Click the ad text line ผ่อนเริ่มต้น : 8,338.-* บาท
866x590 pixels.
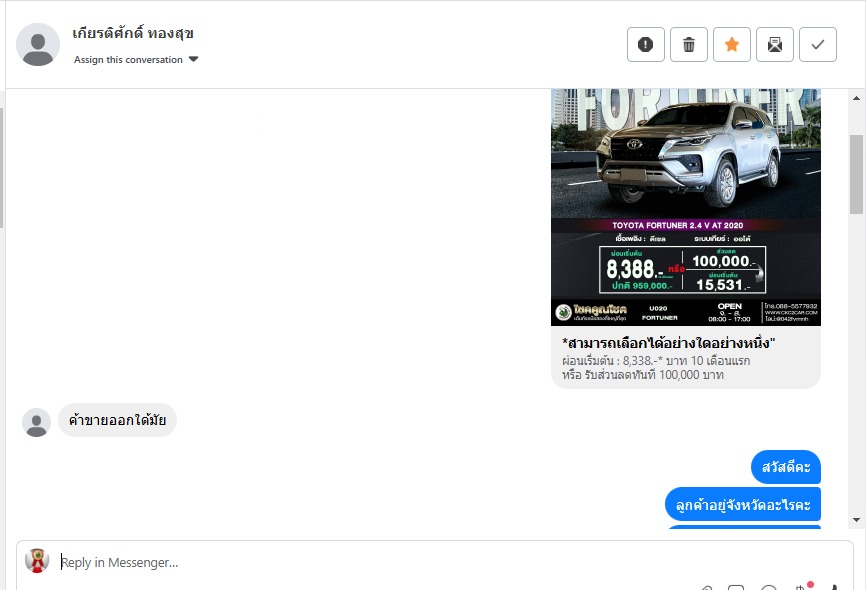656,361
